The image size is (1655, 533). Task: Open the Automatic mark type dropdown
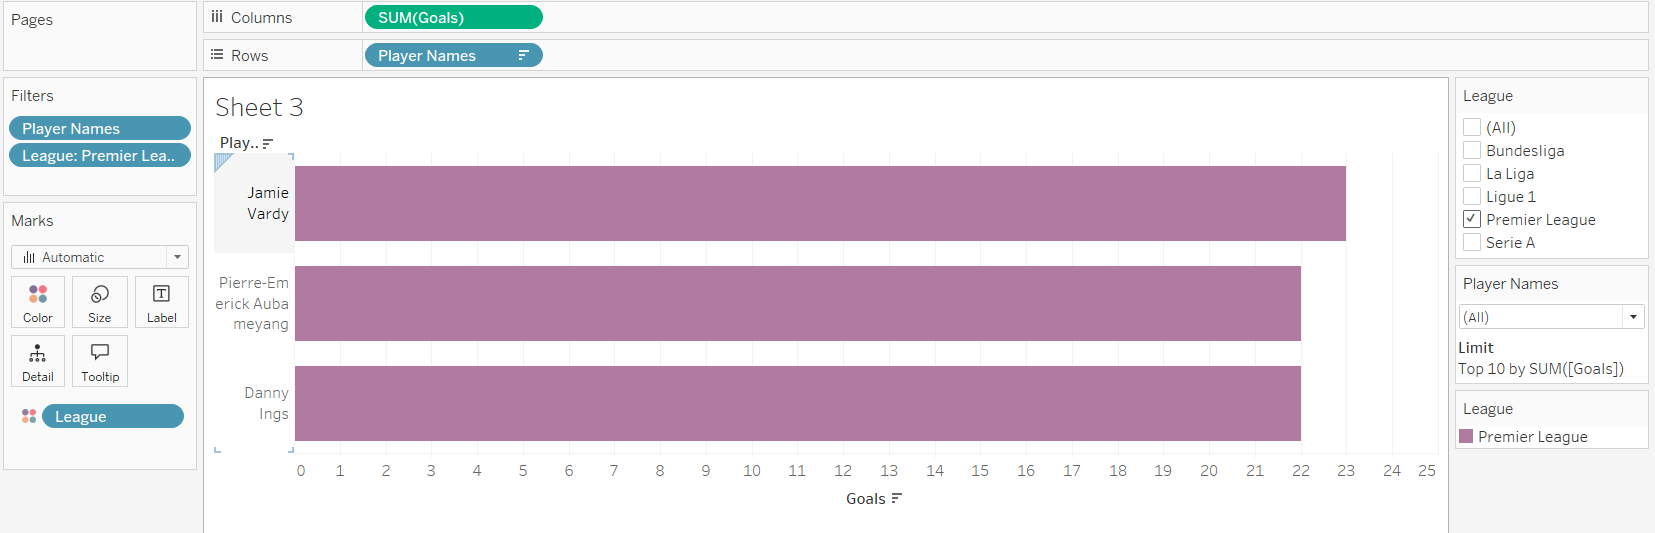(x=100, y=257)
